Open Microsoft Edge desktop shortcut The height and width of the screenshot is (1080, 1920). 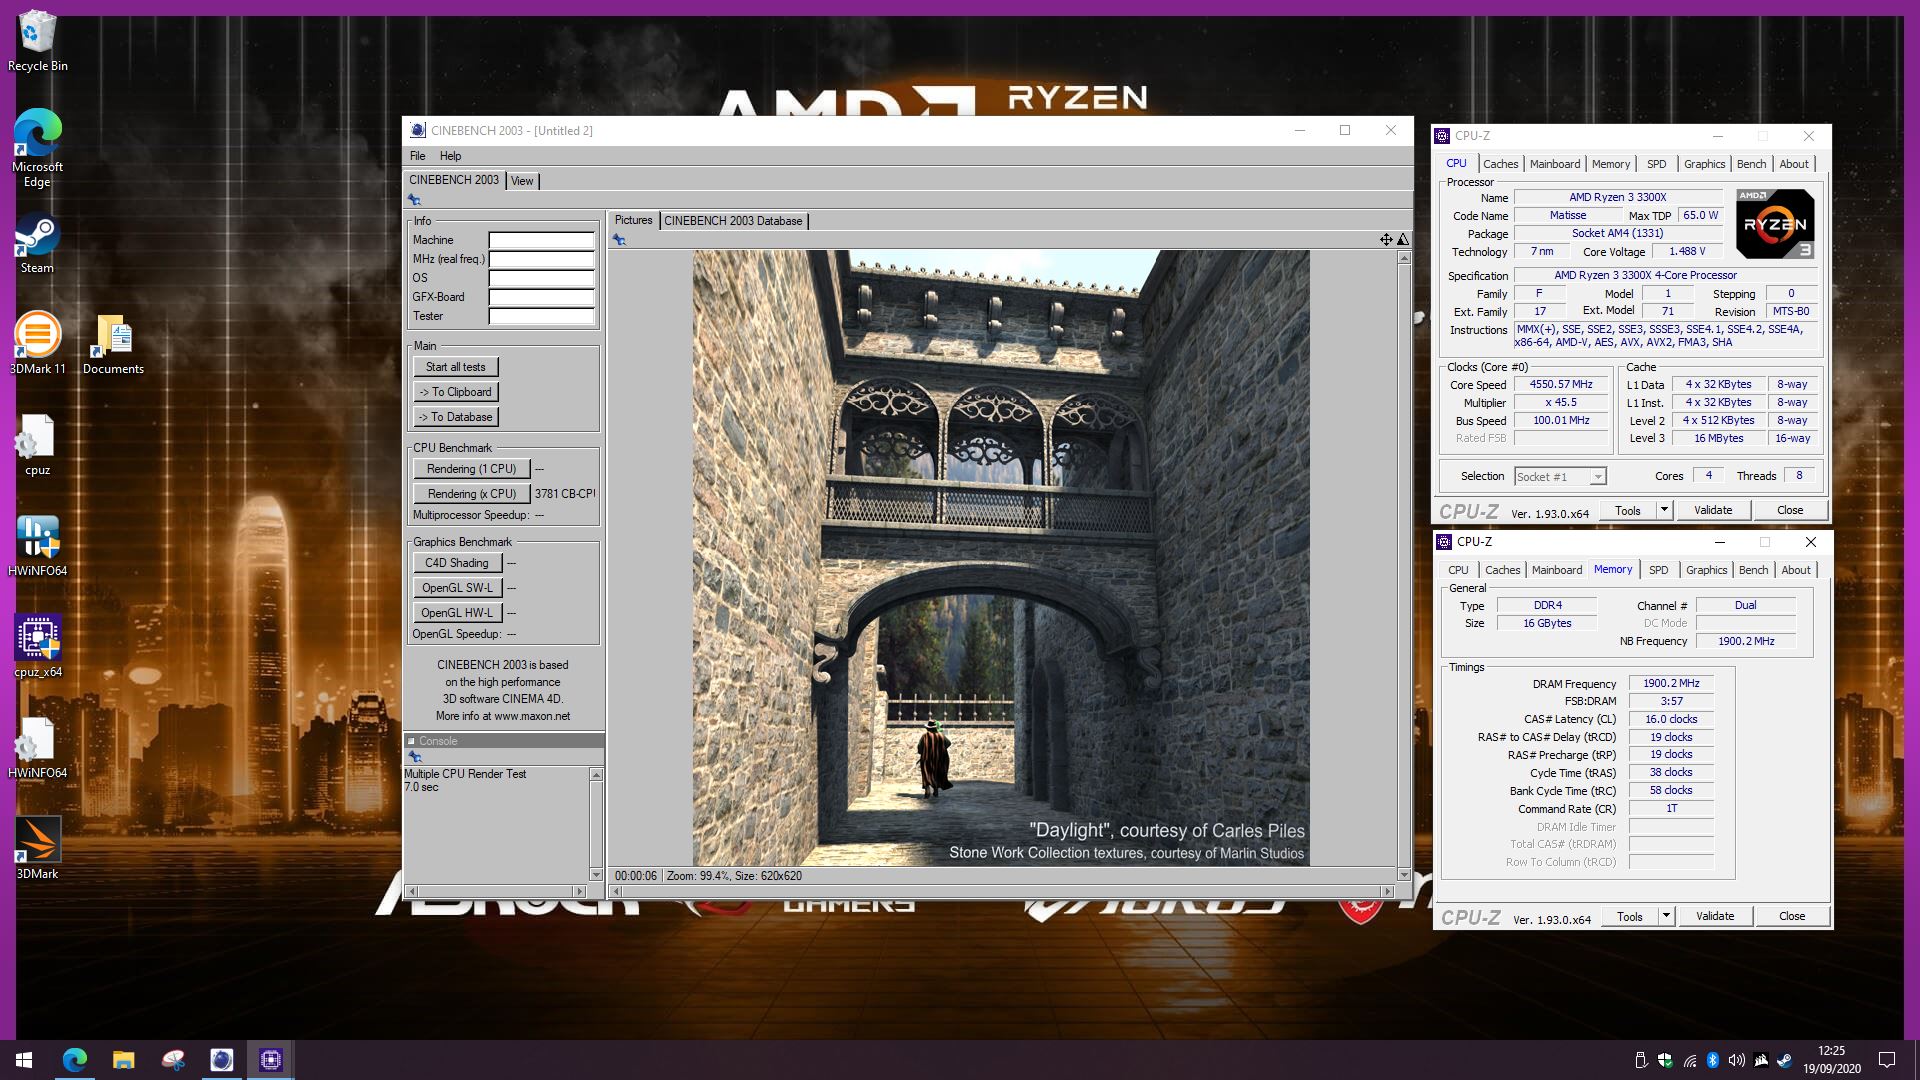point(37,148)
